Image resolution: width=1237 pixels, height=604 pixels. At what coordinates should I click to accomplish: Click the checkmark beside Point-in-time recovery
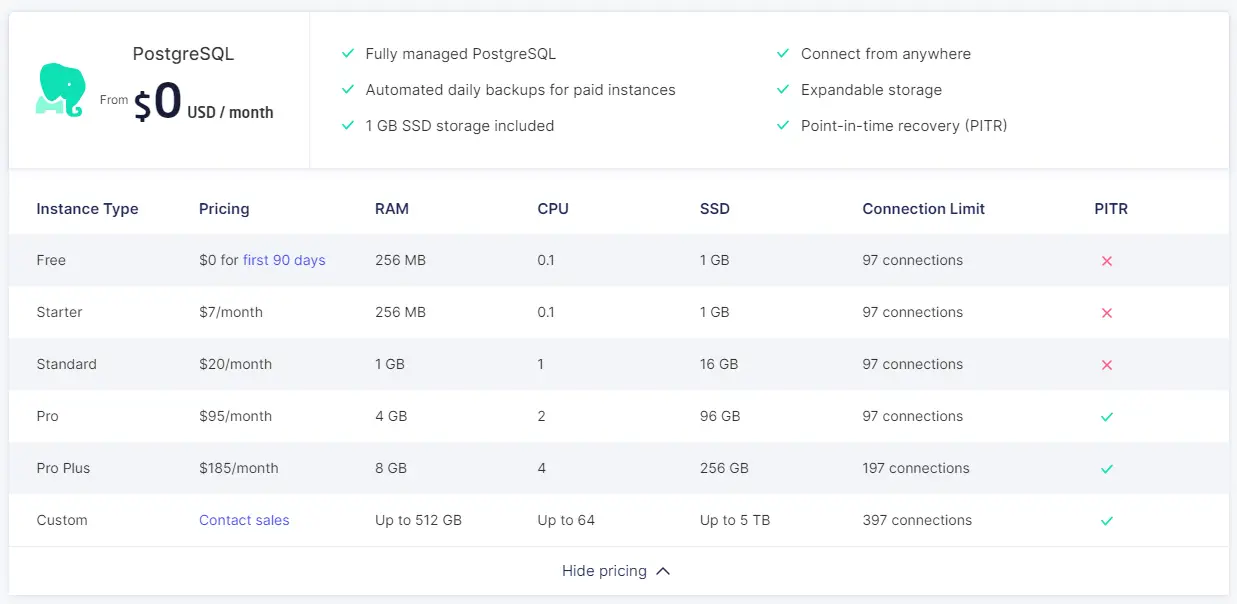point(783,126)
